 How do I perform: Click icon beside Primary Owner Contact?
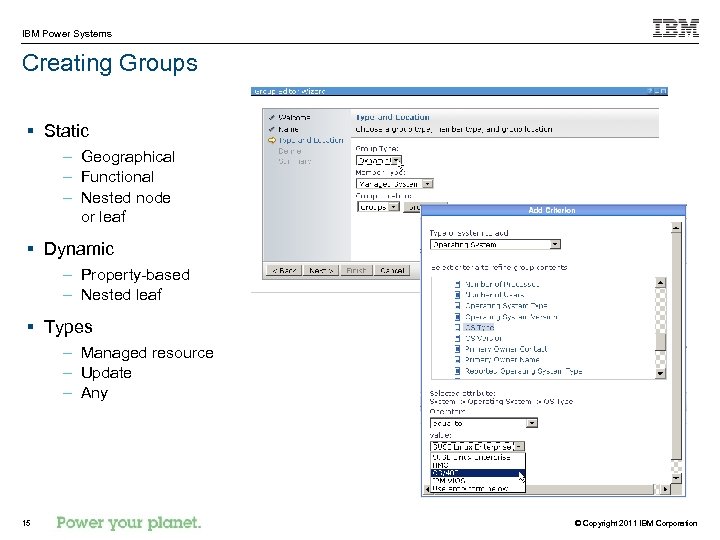(457, 349)
